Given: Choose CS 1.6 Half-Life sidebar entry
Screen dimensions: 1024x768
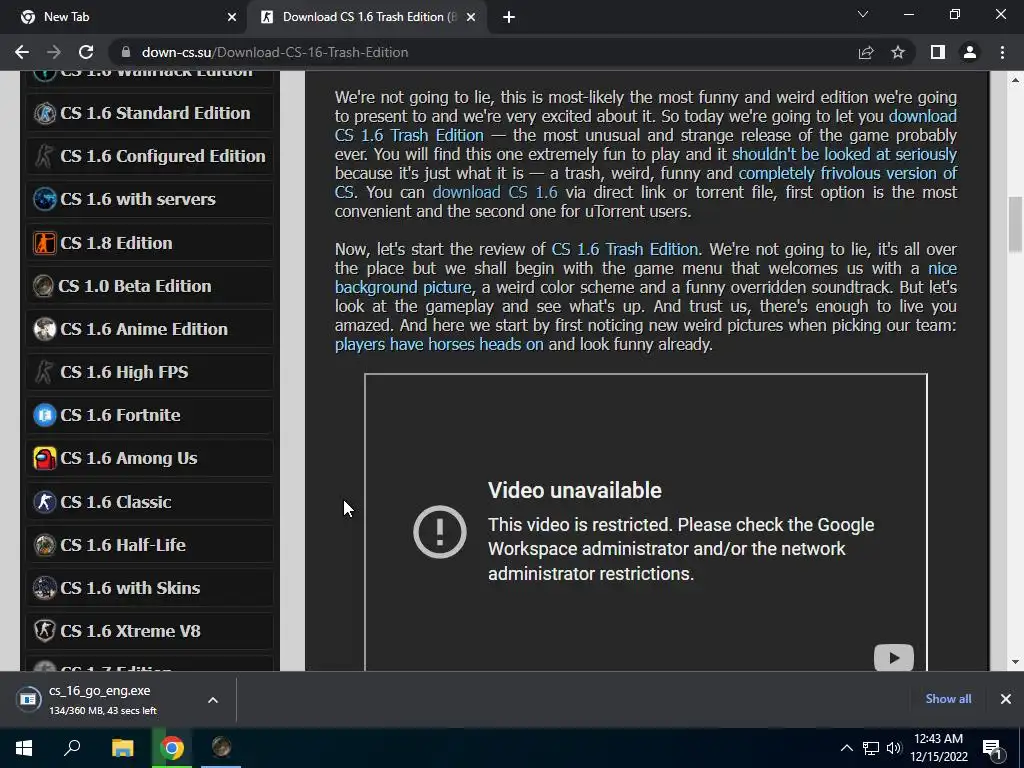Looking at the screenshot, I should click(123, 545).
